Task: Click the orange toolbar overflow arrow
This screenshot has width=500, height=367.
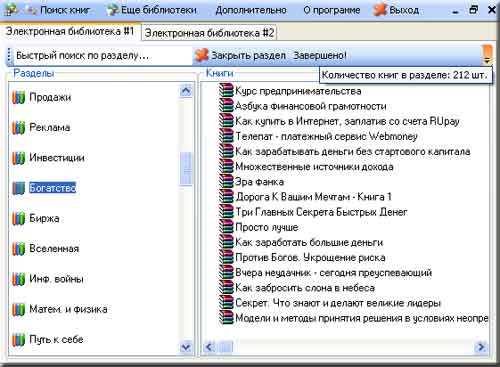Action: click(487, 55)
